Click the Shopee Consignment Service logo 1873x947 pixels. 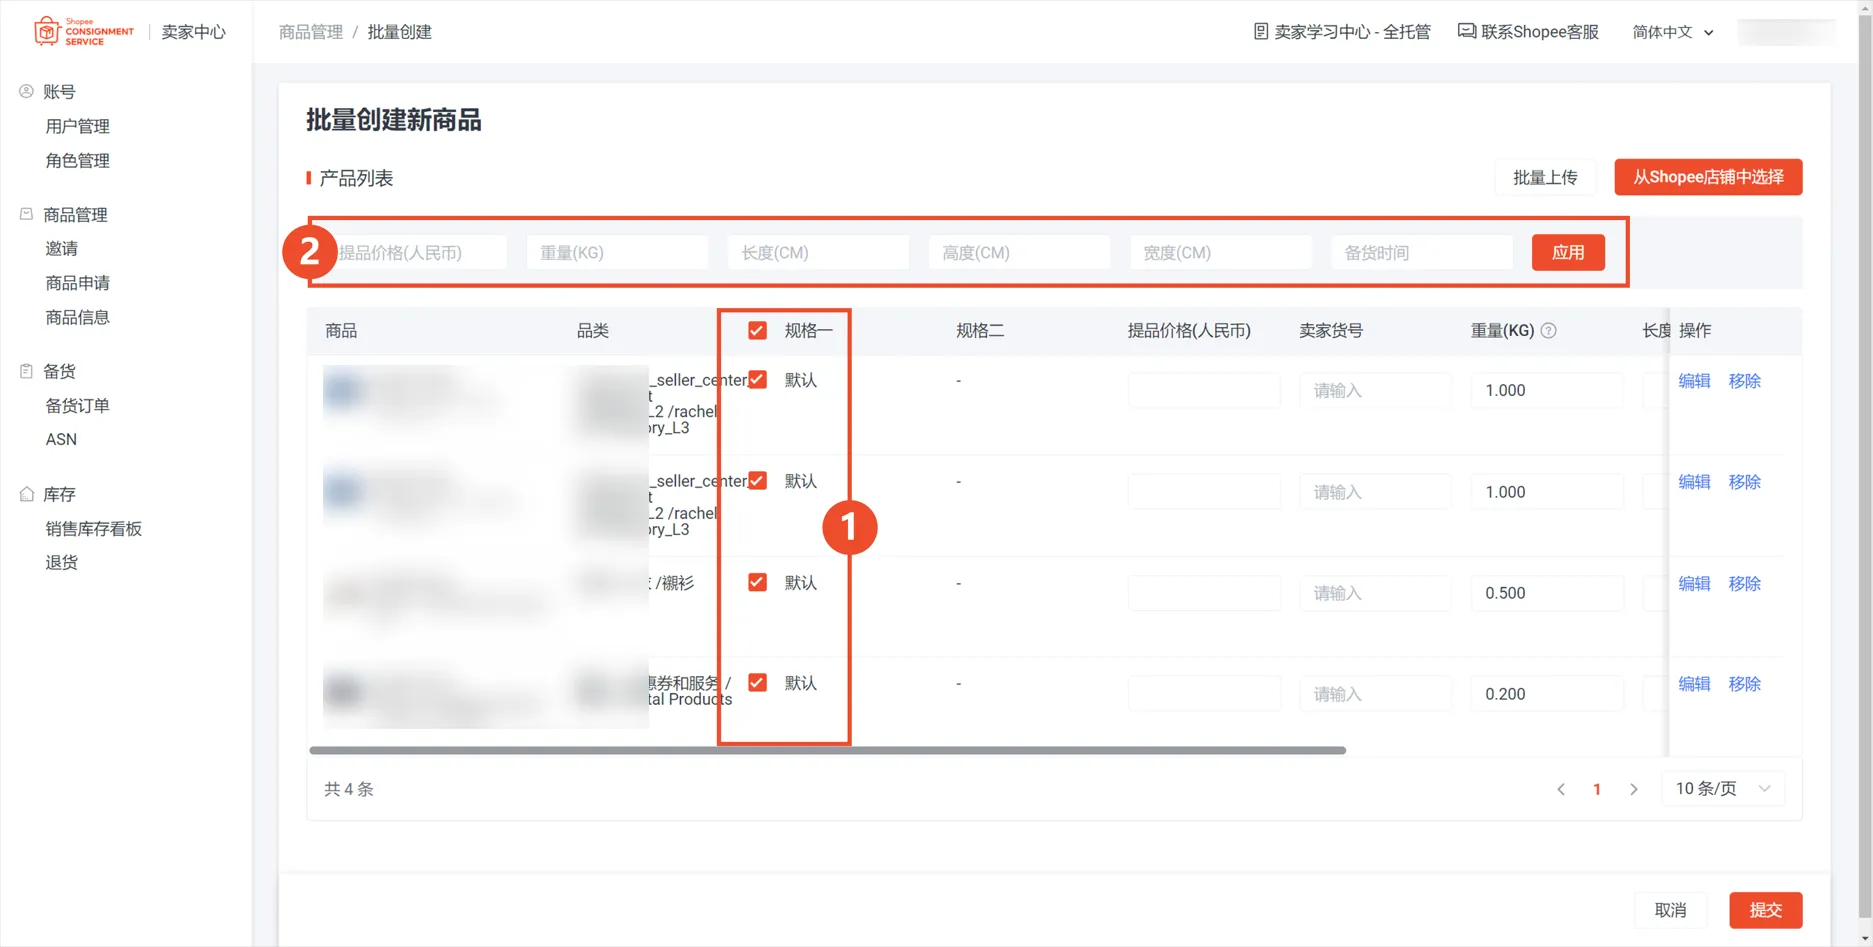click(x=82, y=30)
